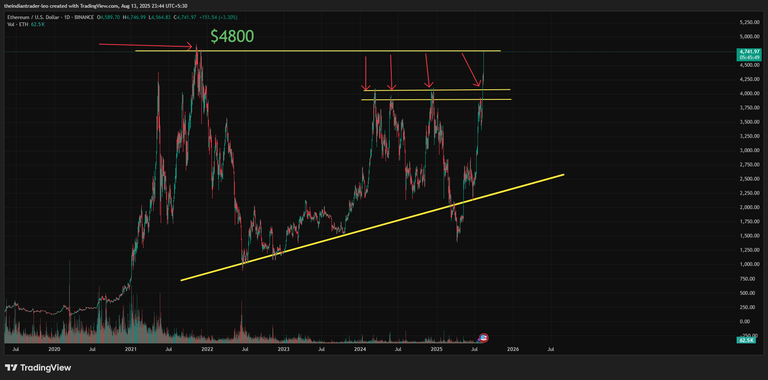Select the green $4800 text annotation
The width and height of the screenshot is (768, 380).
(x=232, y=37)
